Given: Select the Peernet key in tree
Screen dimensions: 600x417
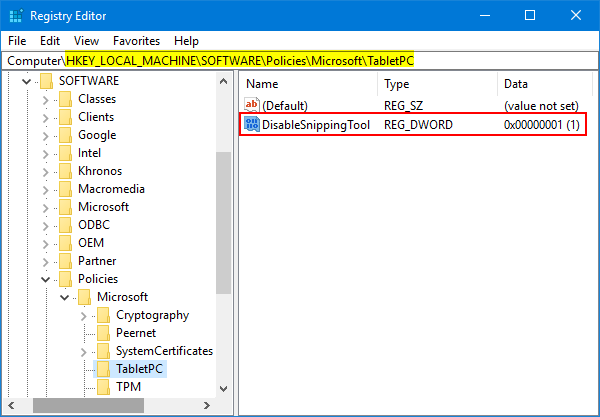Looking at the screenshot, I should click(136, 333).
